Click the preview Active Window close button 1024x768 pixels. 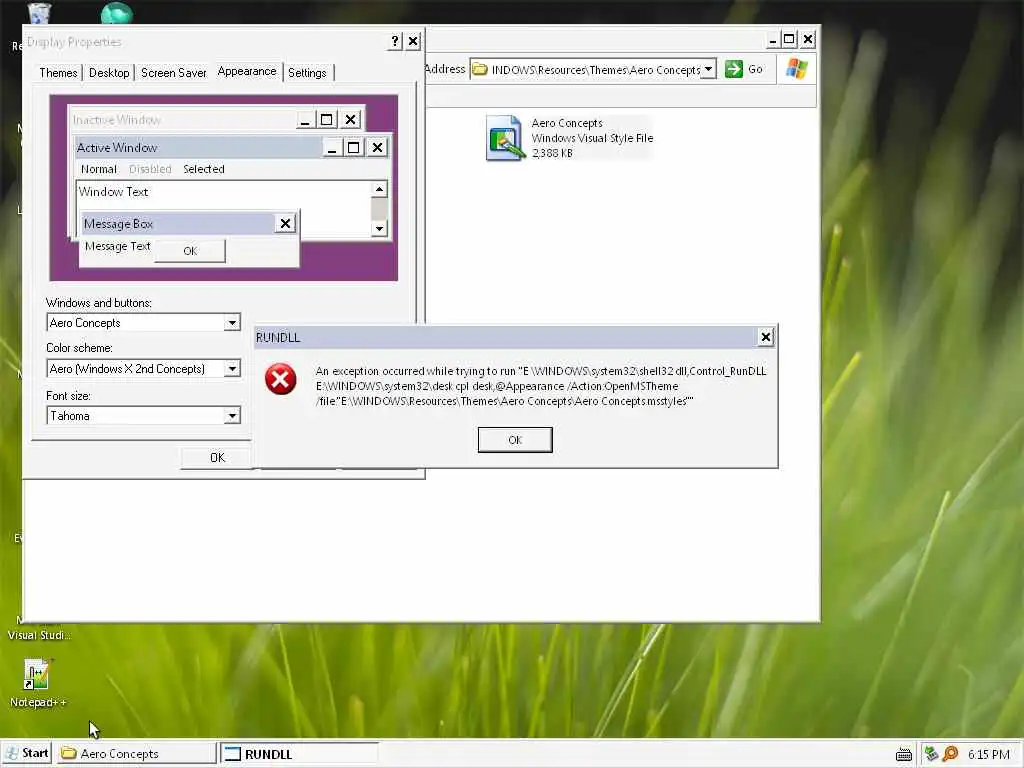377,148
